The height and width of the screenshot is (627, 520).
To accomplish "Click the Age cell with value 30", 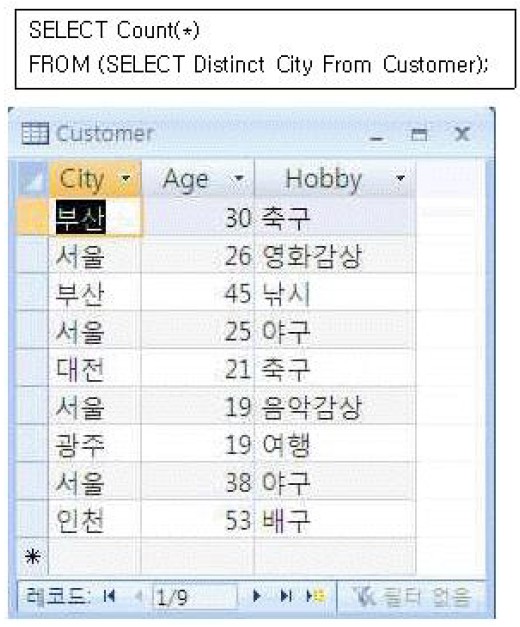I will [198, 217].
